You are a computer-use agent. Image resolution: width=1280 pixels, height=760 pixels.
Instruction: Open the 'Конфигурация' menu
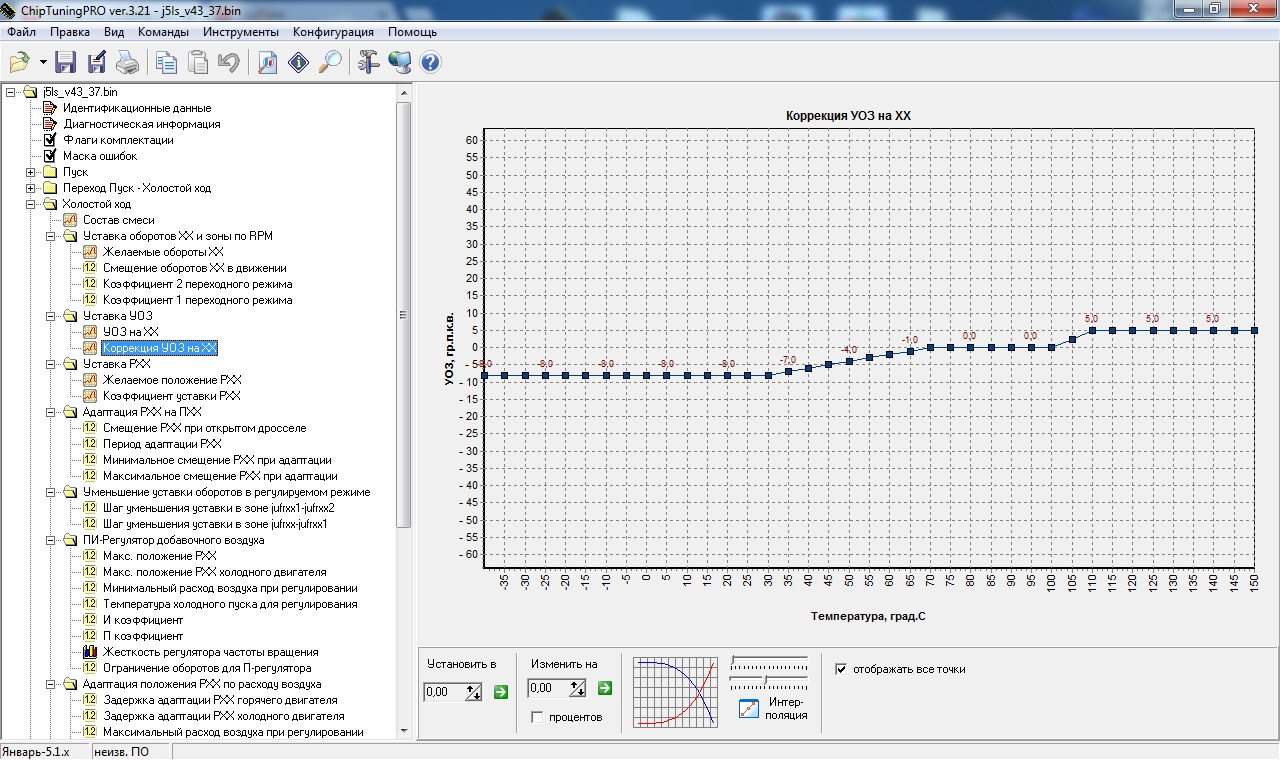[333, 32]
